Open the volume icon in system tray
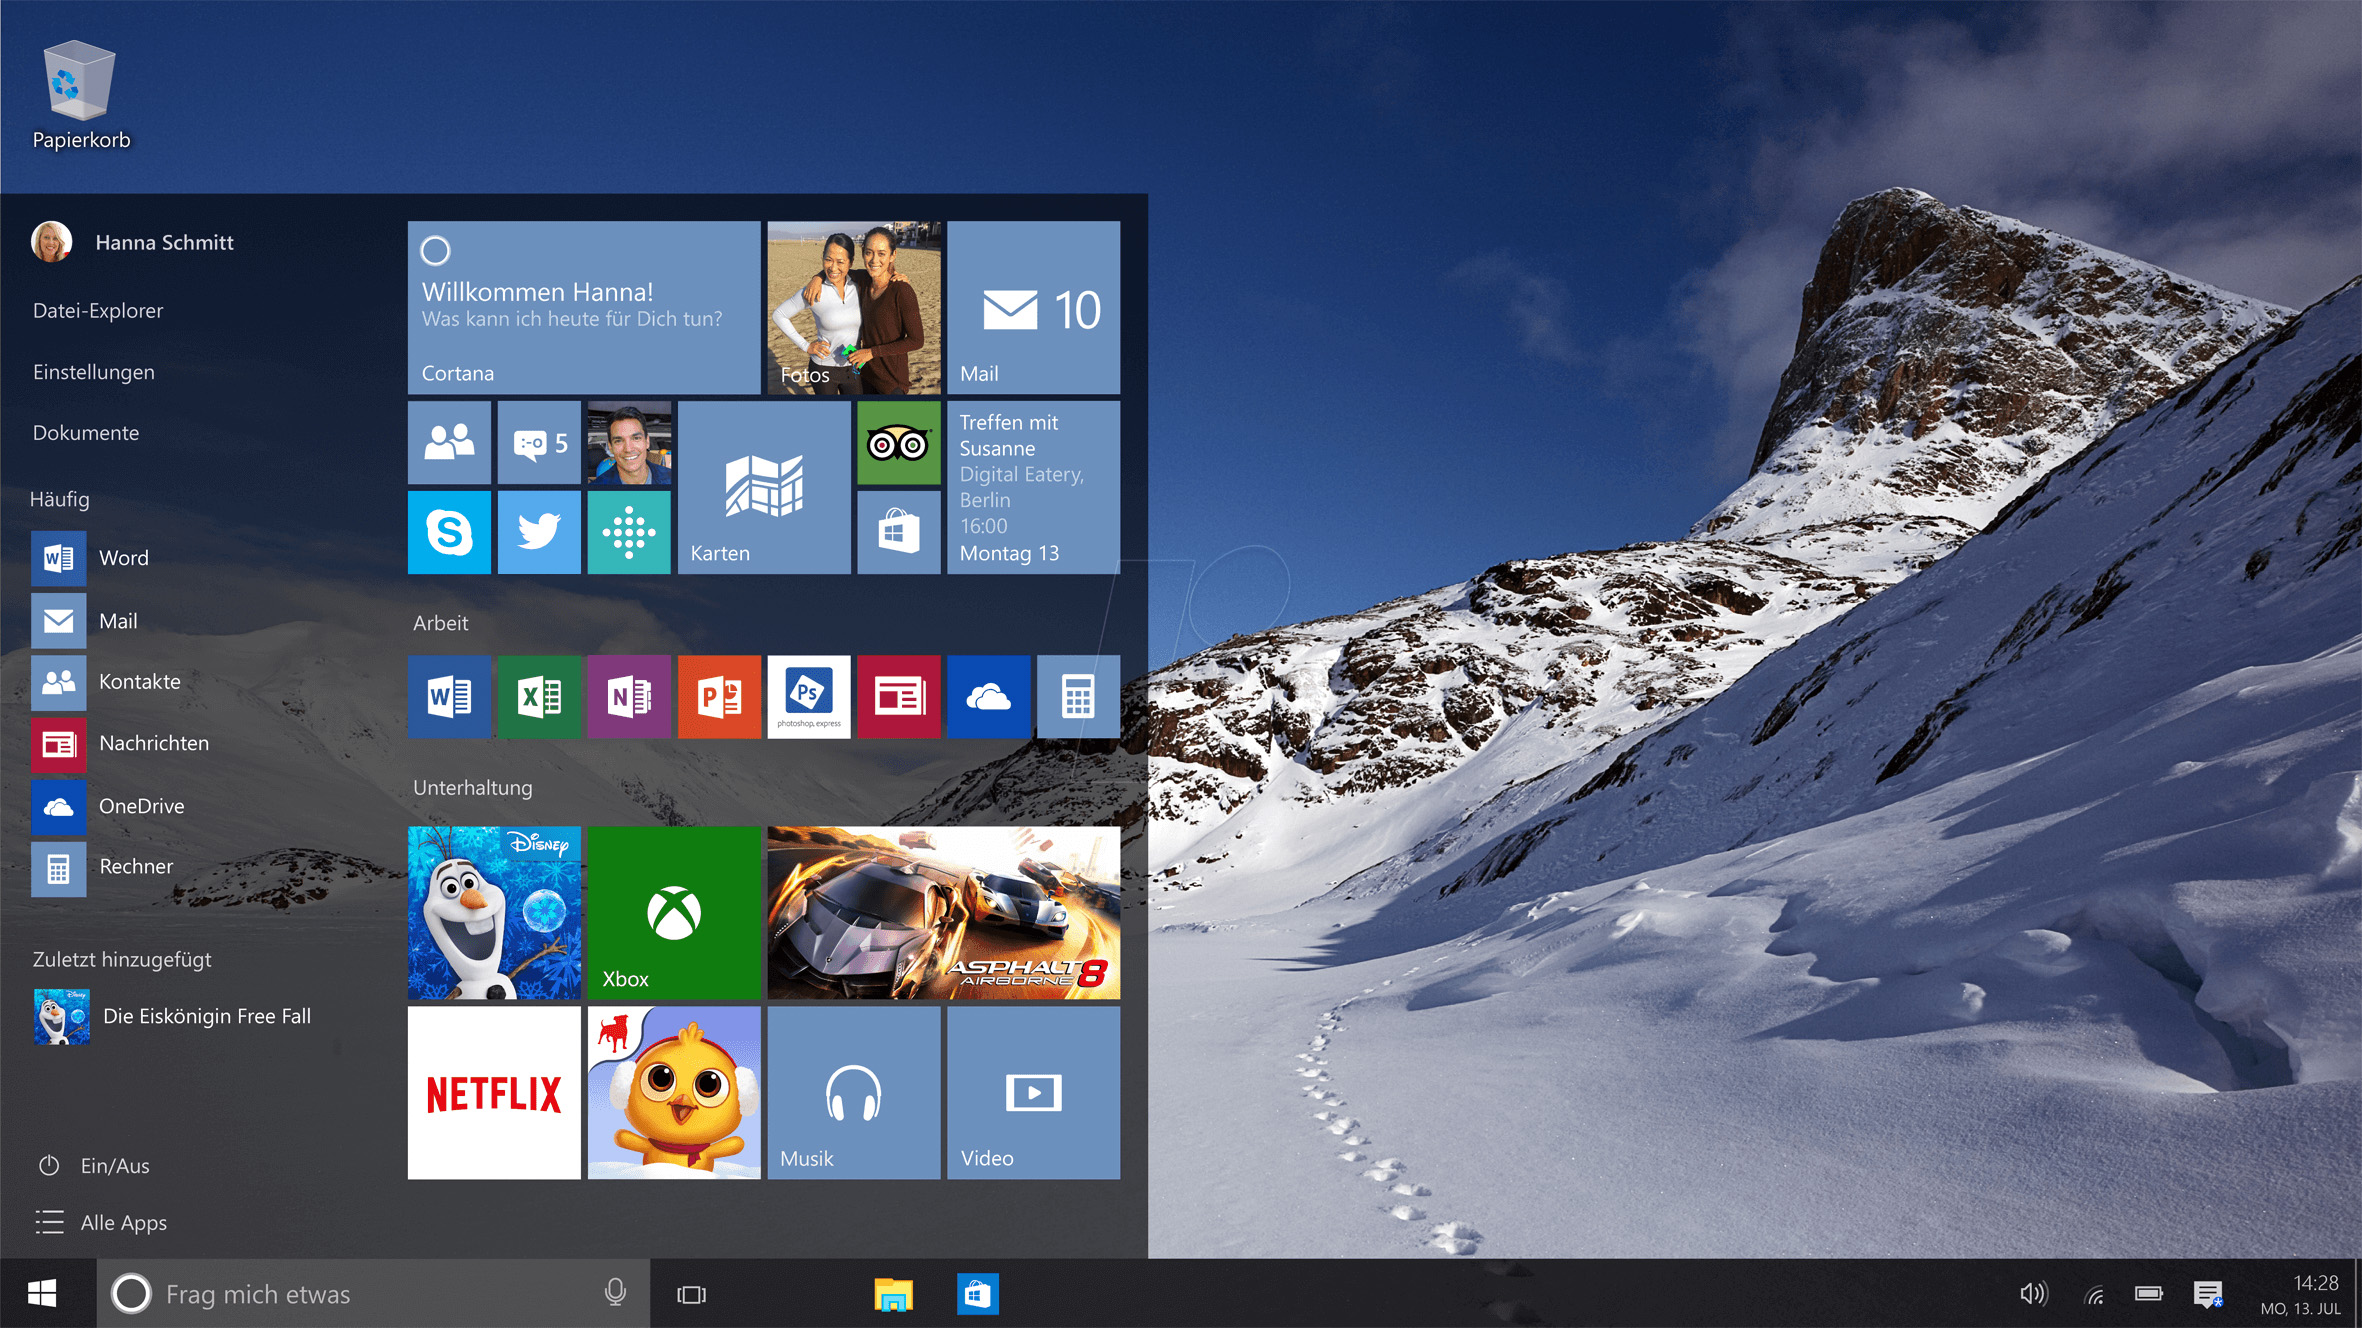The width and height of the screenshot is (2362, 1328). coord(2032,1294)
